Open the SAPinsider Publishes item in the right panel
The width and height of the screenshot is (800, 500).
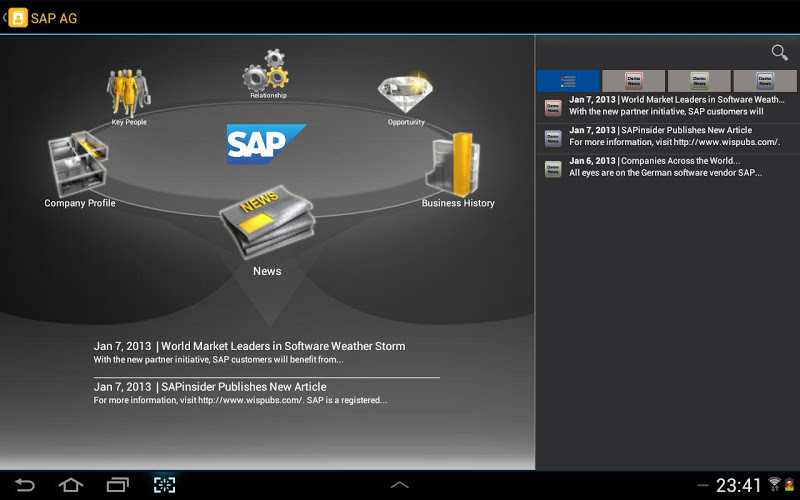click(668, 138)
